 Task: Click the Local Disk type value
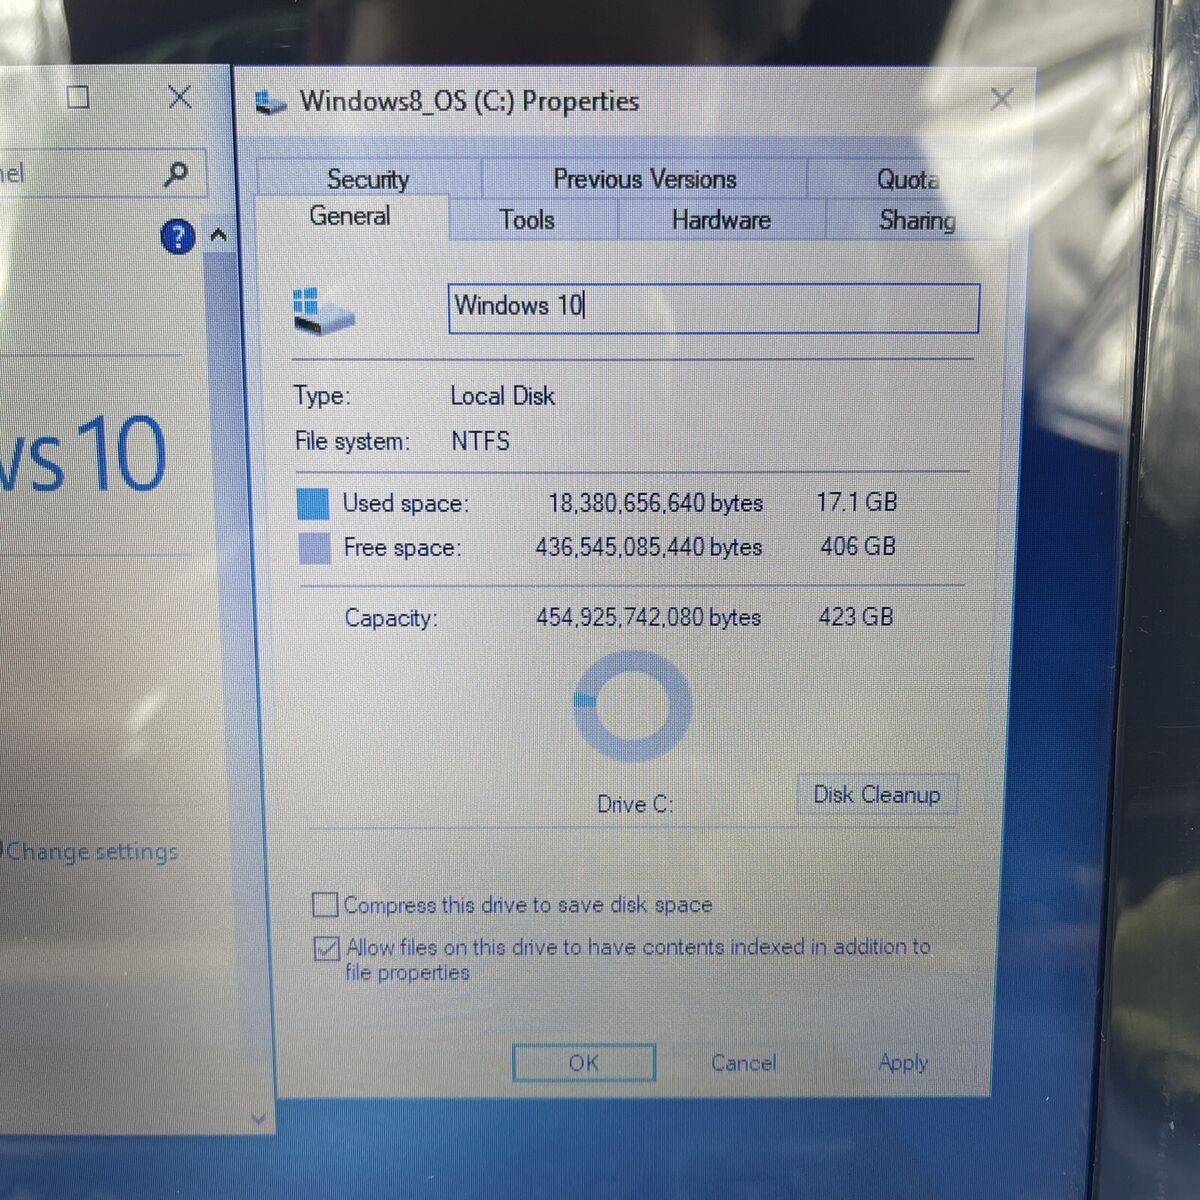pos(502,396)
